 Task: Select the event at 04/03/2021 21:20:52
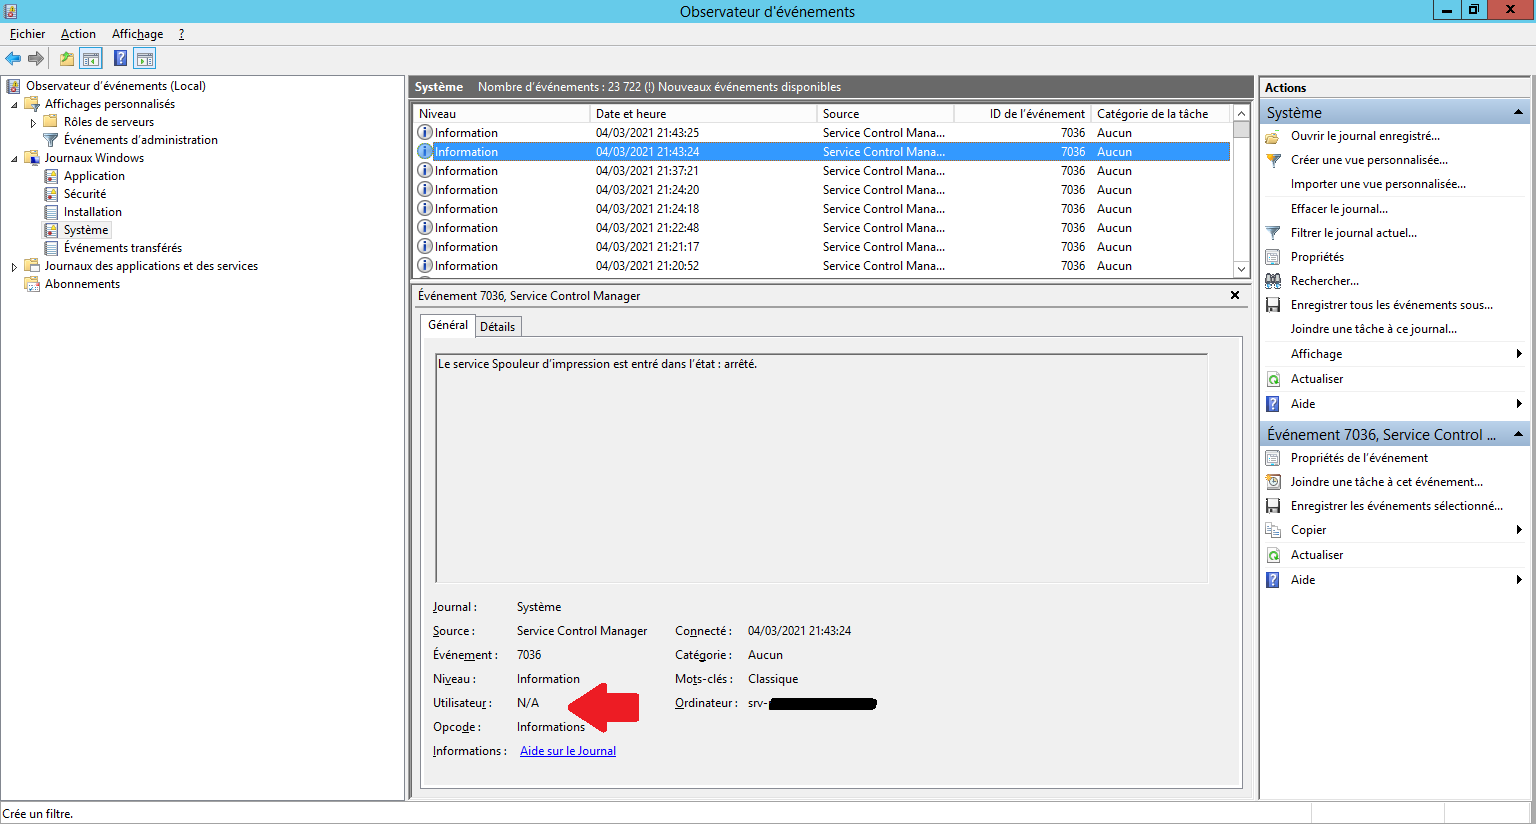click(822, 266)
